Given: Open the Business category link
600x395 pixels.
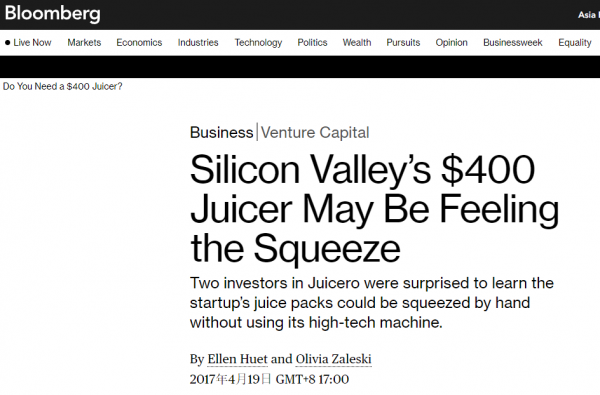Looking at the screenshot, I should (x=222, y=132).
